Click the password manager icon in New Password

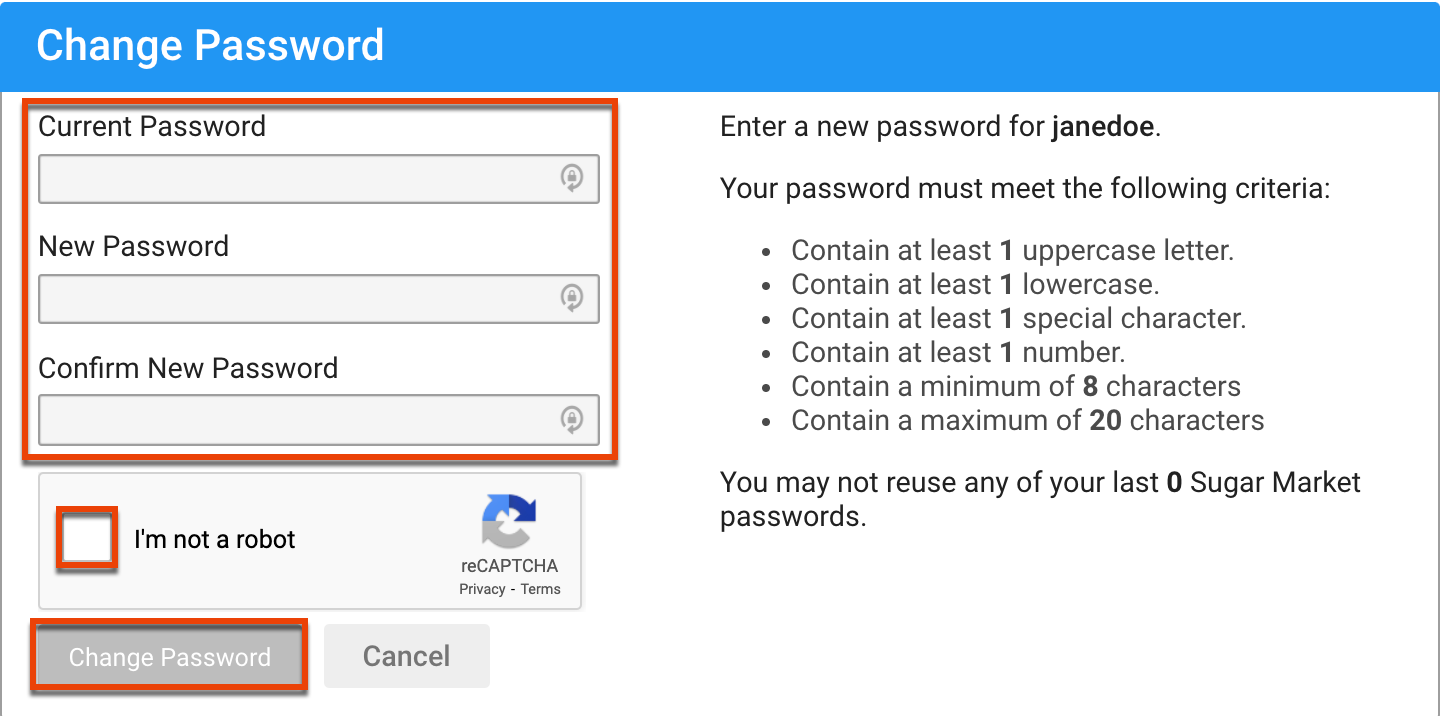(x=571, y=298)
